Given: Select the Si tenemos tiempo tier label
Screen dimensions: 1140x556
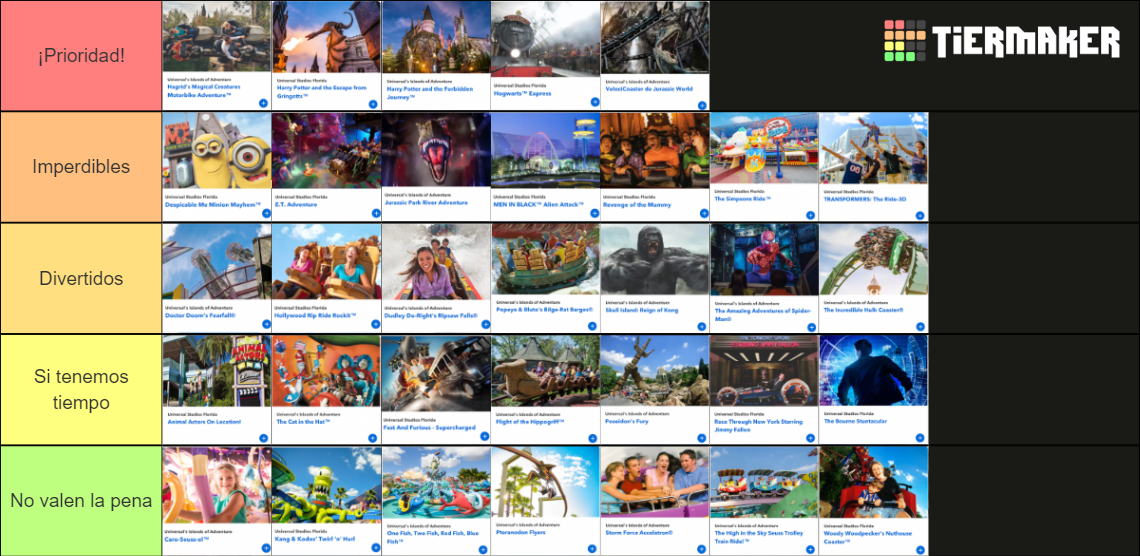Looking at the screenshot, I should 81,390.
